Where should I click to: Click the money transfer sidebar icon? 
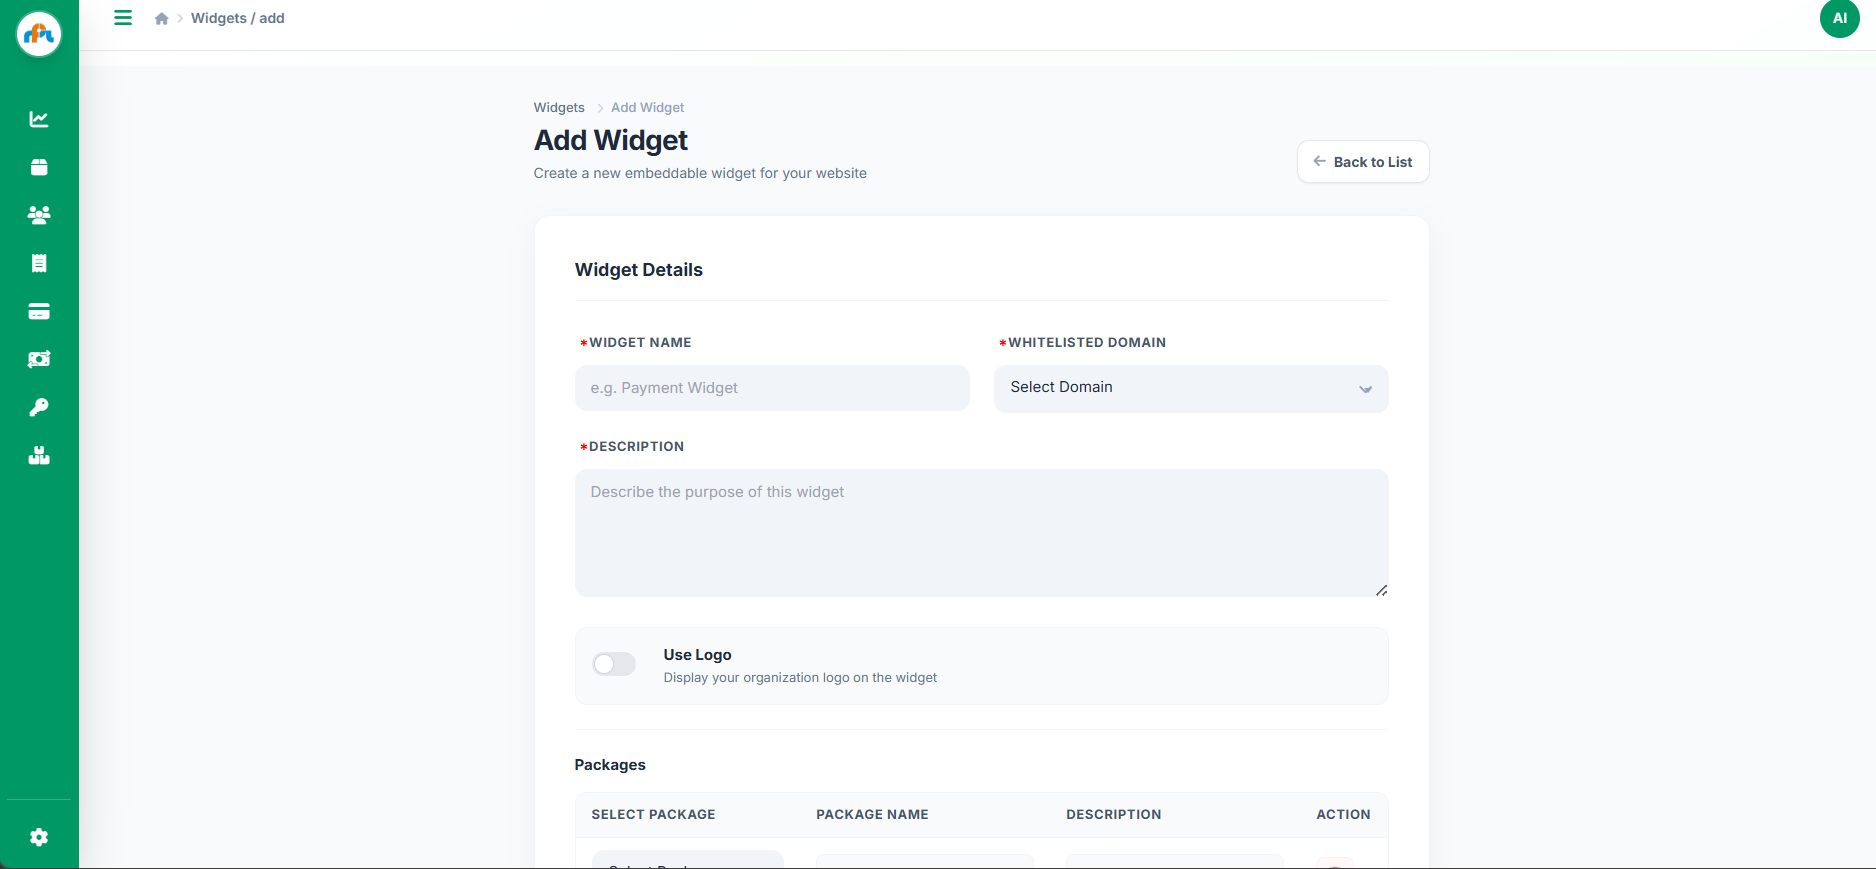[39, 359]
